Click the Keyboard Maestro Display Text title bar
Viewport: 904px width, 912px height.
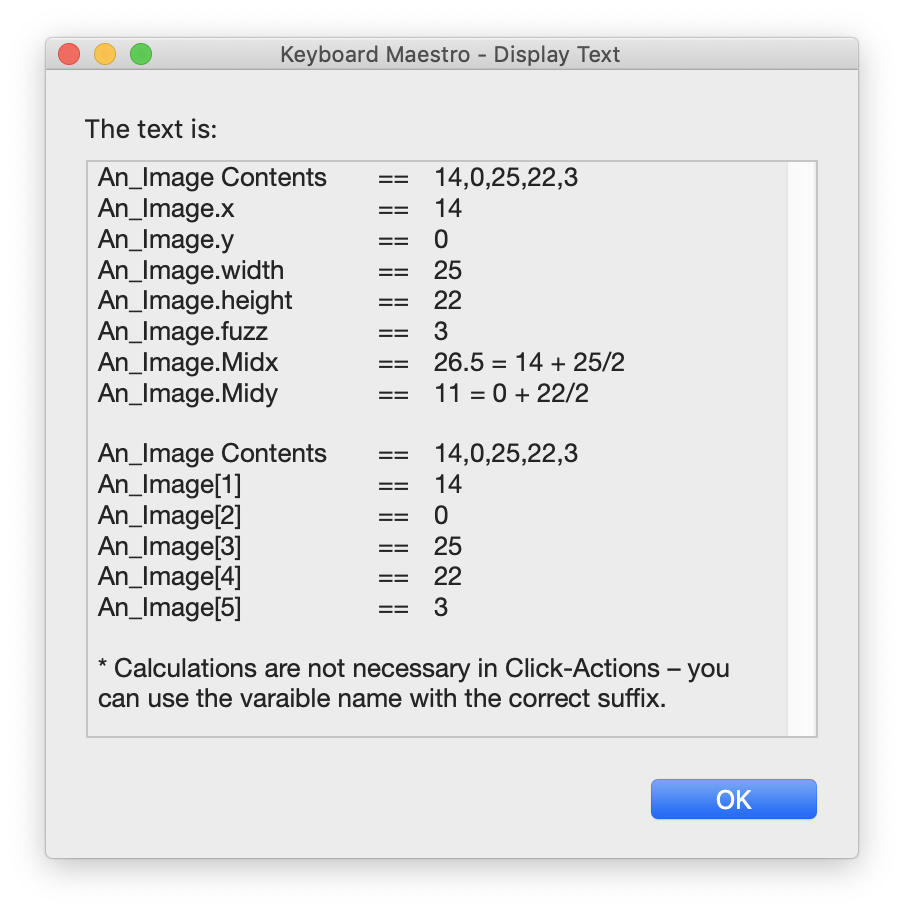coord(452,54)
